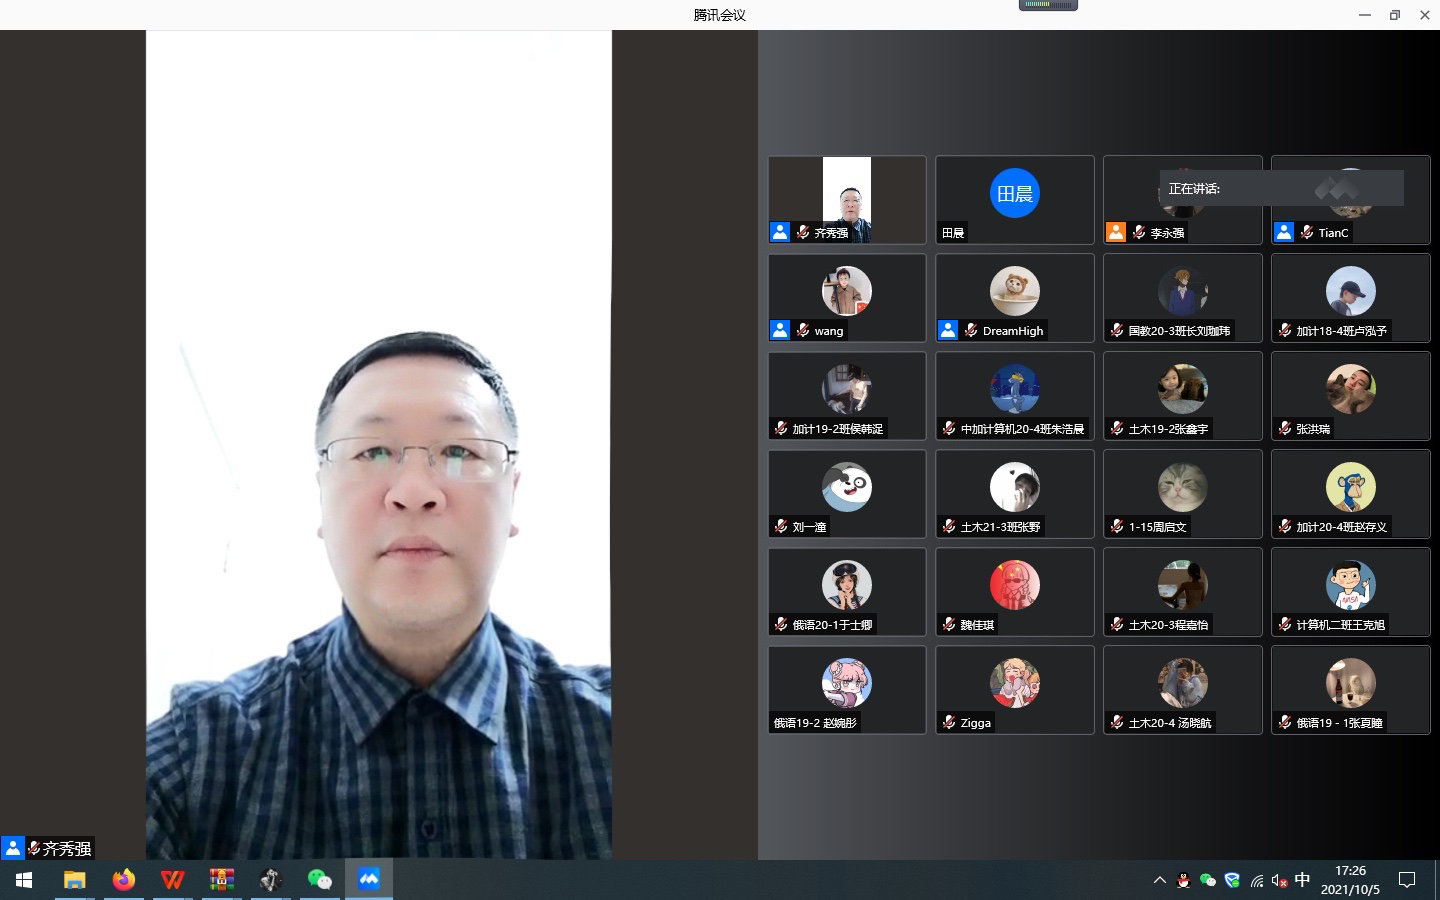This screenshot has height=900, width=1440.
Task: Open the notification center in taskbar
Action: [1407, 880]
